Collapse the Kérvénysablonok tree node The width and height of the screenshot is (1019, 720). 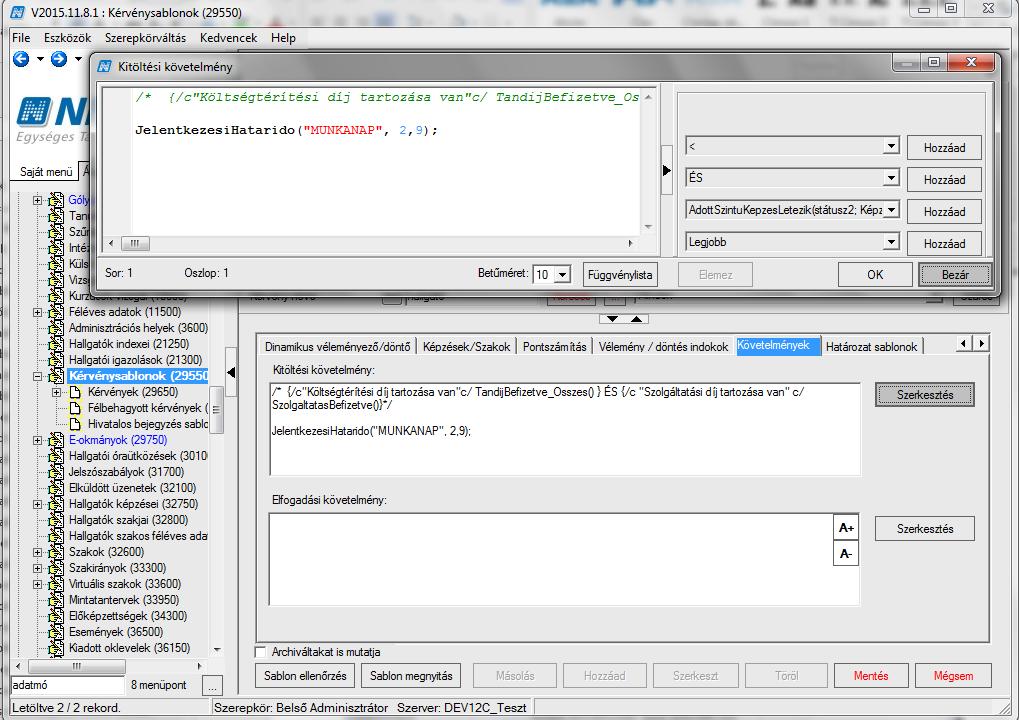[x=38, y=376]
